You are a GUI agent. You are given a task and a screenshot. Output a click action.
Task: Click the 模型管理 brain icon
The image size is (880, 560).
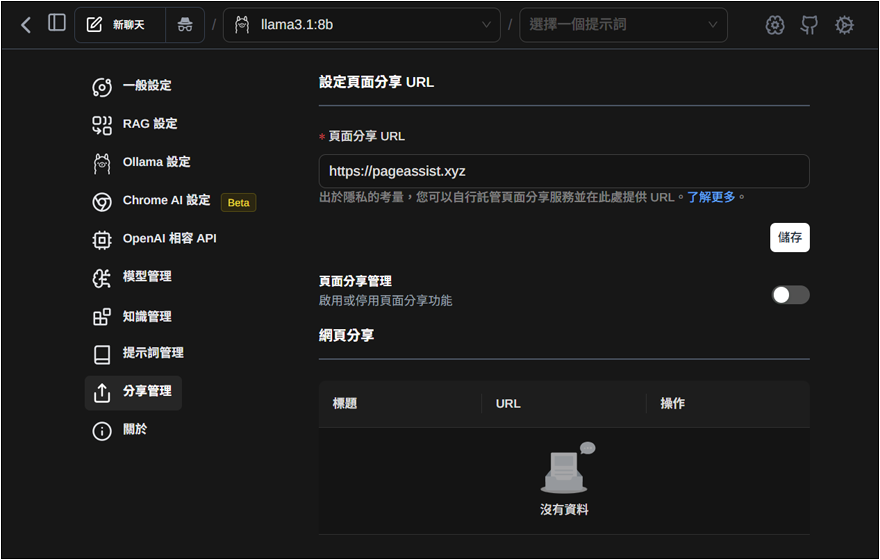point(102,278)
